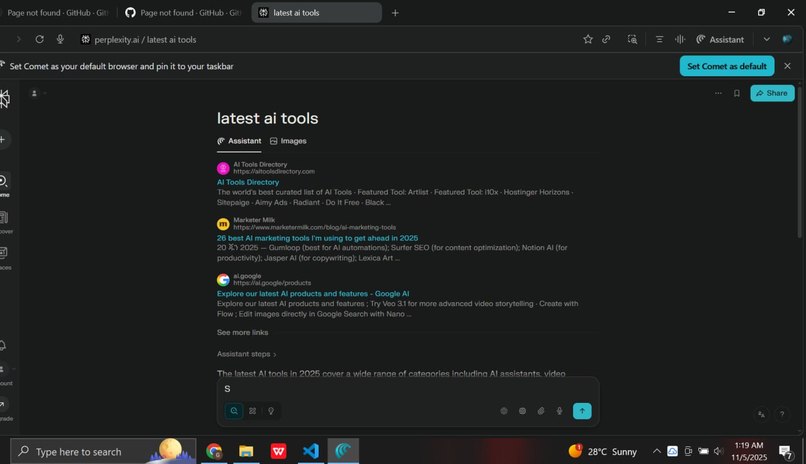Open the thread three-dots options menu

click(718, 93)
